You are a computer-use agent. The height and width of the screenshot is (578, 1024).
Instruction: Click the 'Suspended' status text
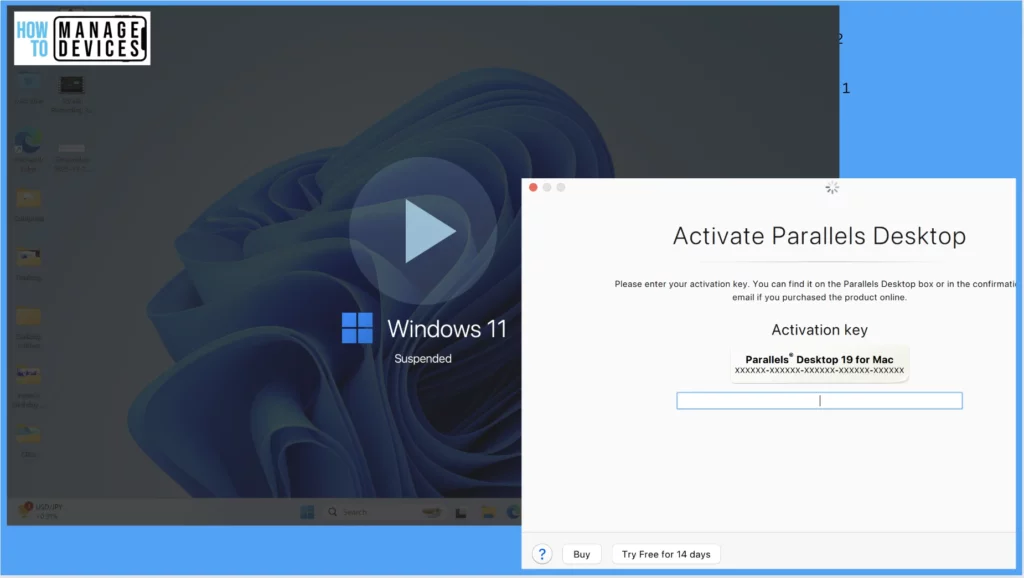423,359
